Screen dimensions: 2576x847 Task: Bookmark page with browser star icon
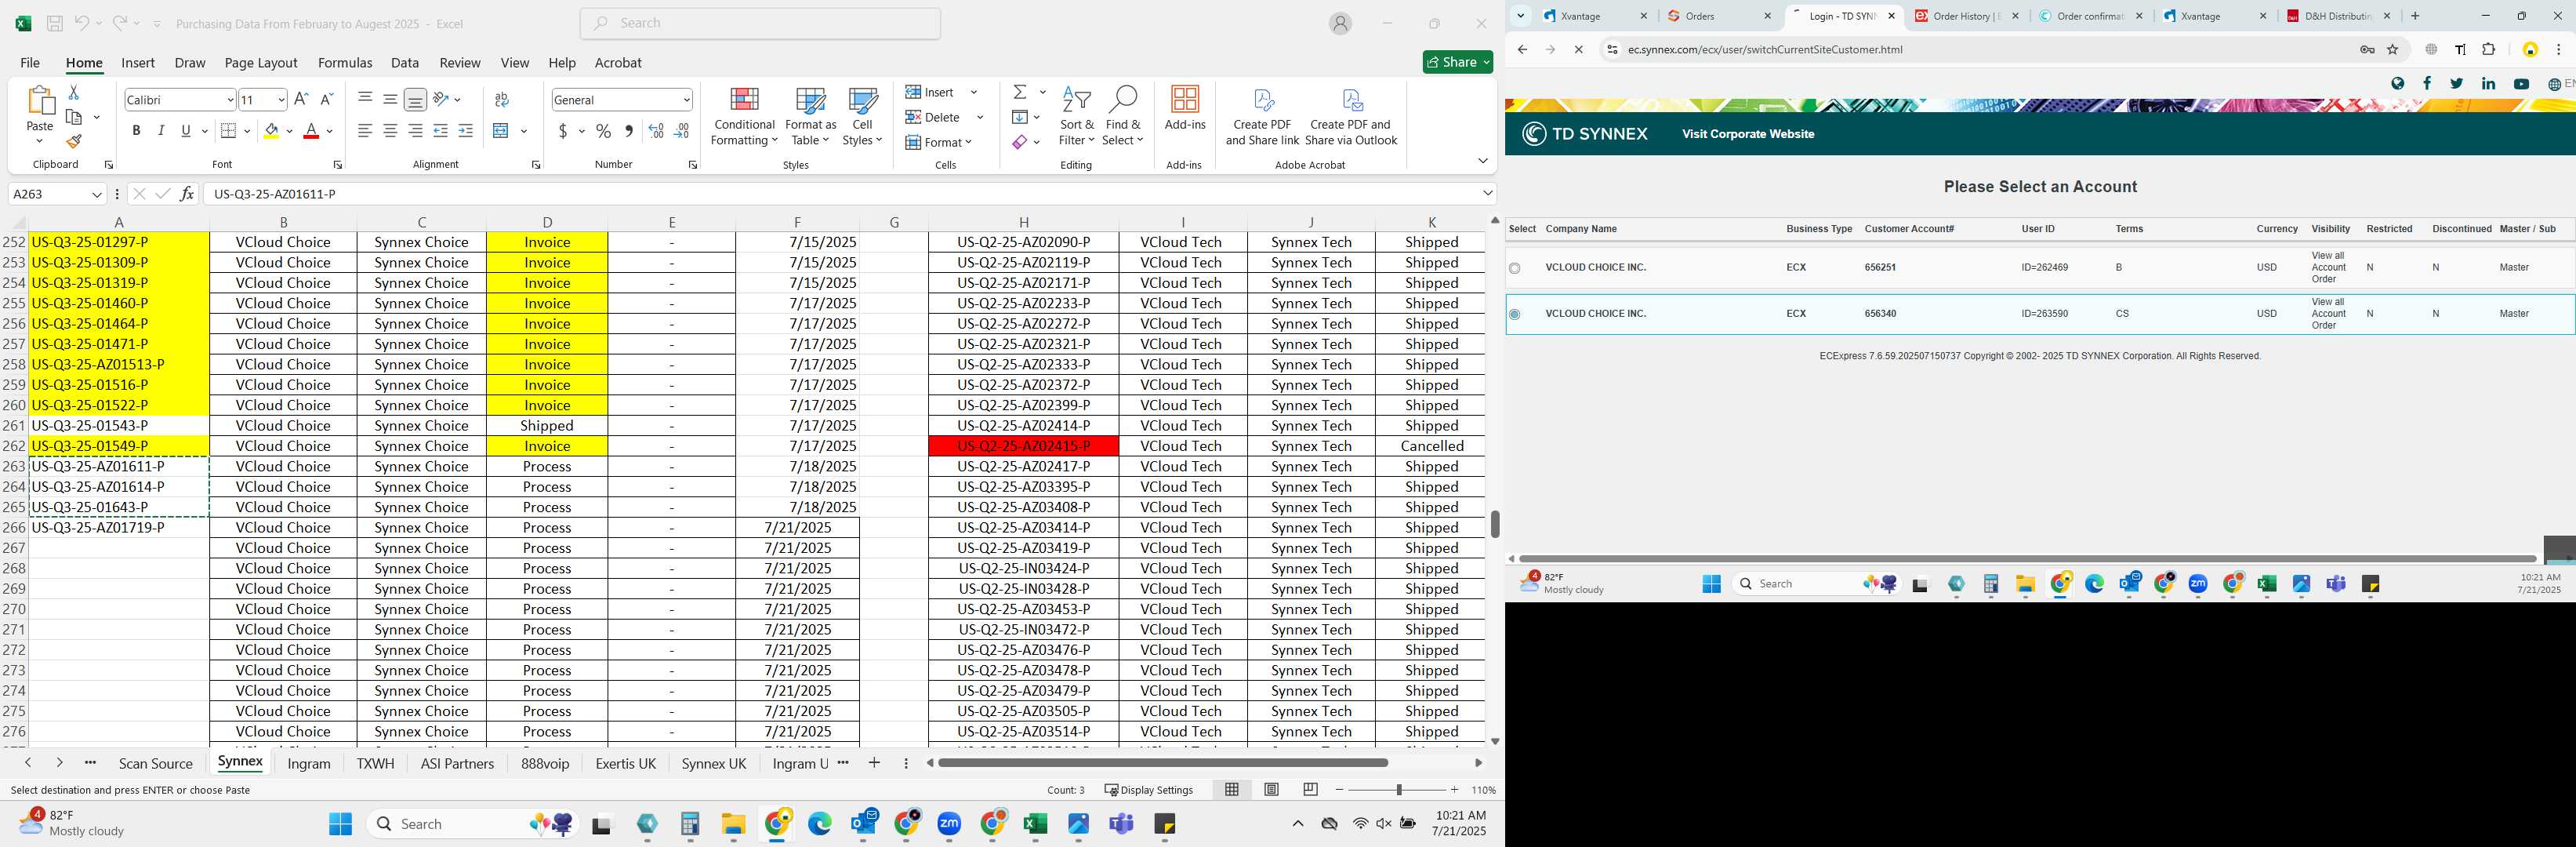coord(2393,49)
